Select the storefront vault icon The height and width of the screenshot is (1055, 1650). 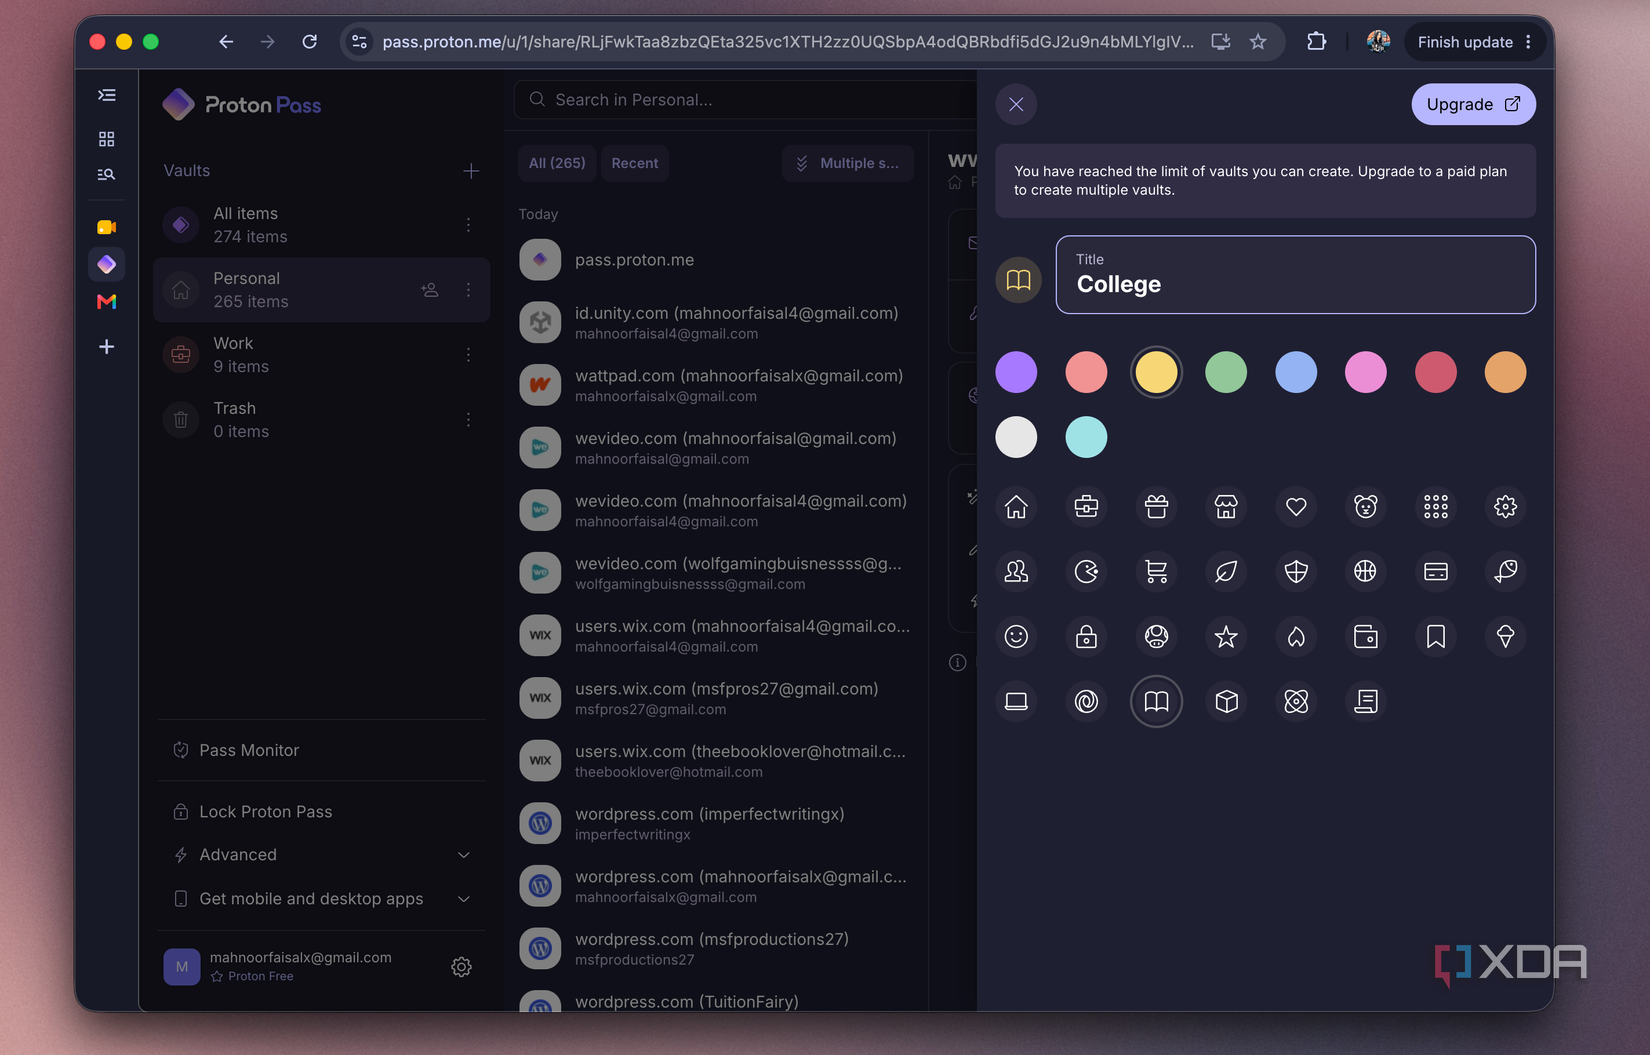[x=1226, y=507]
